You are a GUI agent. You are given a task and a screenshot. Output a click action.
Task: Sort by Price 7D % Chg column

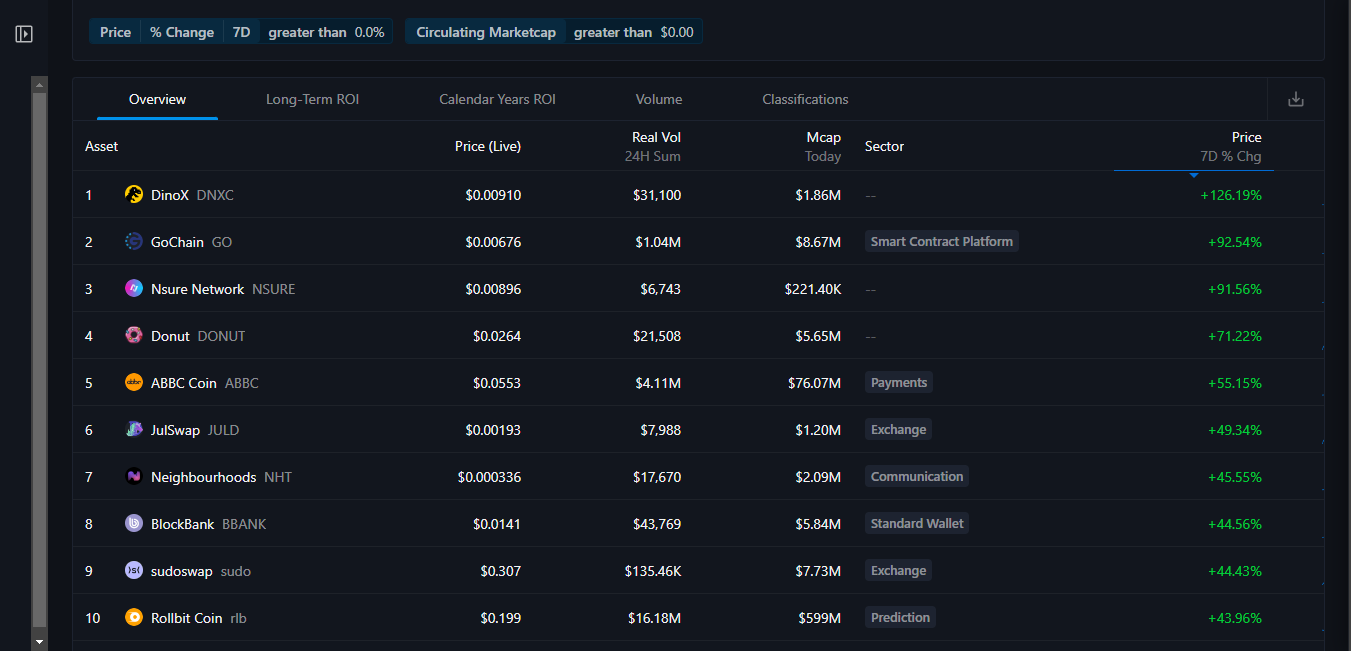coord(1231,146)
